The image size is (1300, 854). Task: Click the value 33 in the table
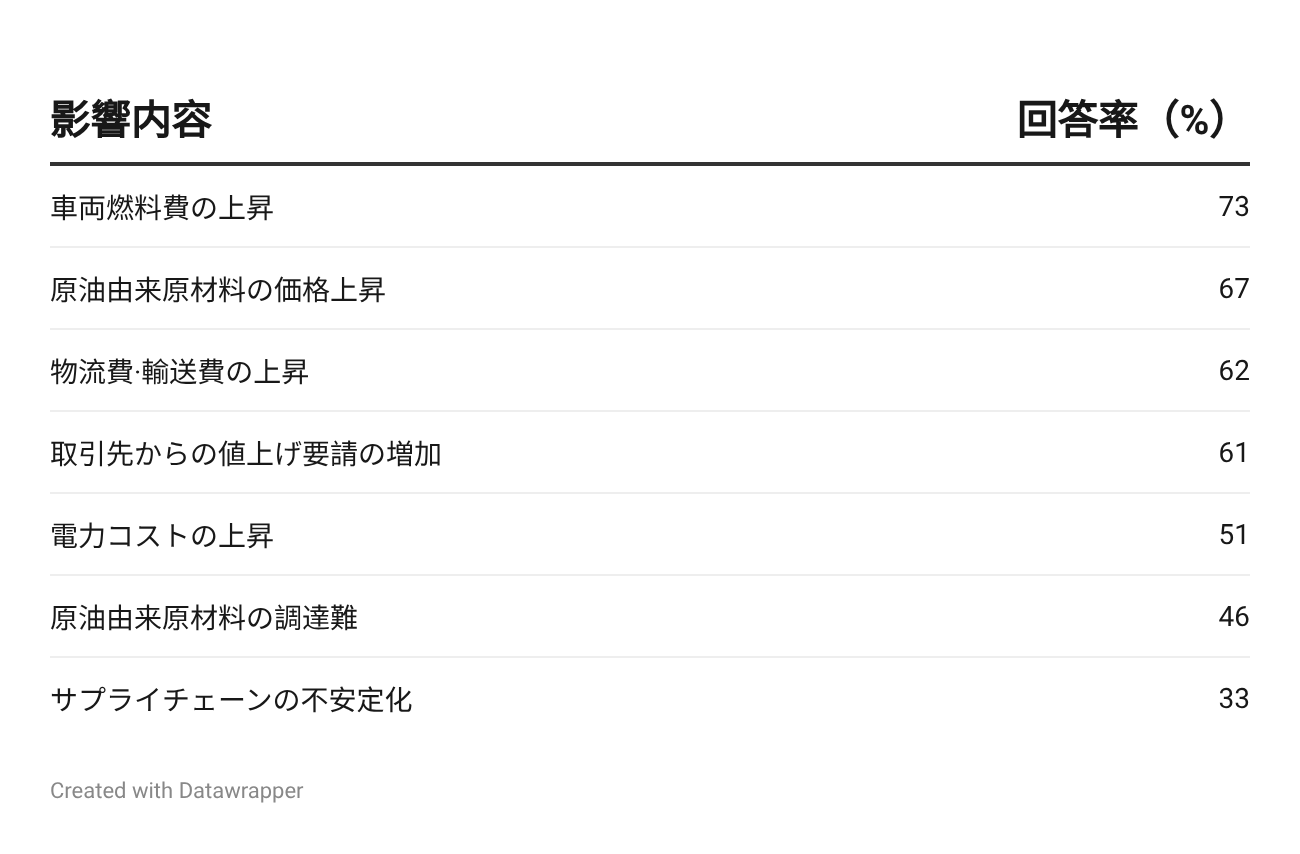(x=1233, y=699)
